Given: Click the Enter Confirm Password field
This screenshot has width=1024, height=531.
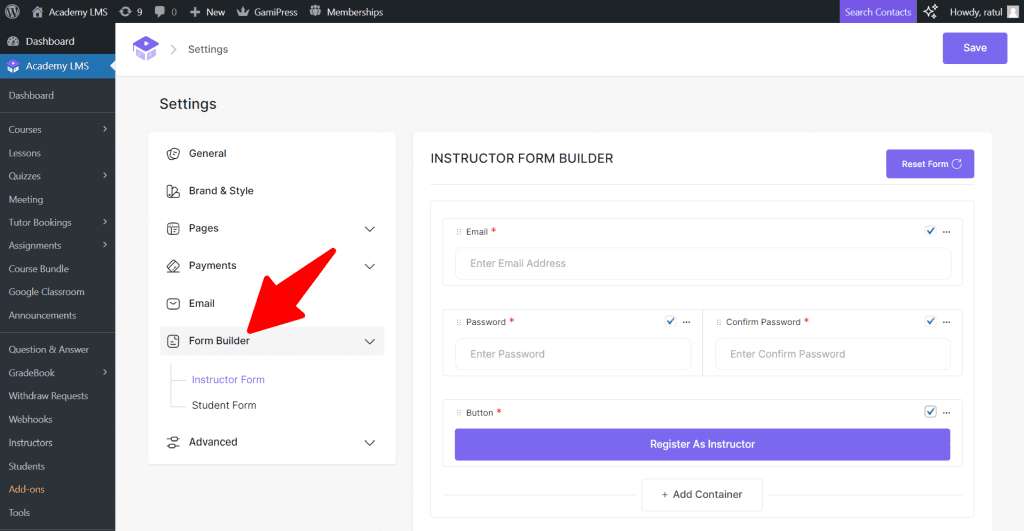Looking at the screenshot, I should (833, 354).
